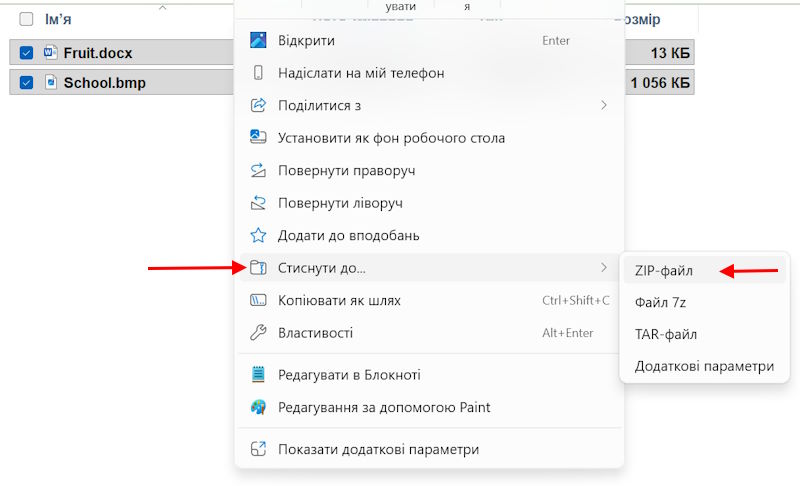Click the phone icon for send to phone
Screen dimensions: 800x486
(x=258, y=73)
